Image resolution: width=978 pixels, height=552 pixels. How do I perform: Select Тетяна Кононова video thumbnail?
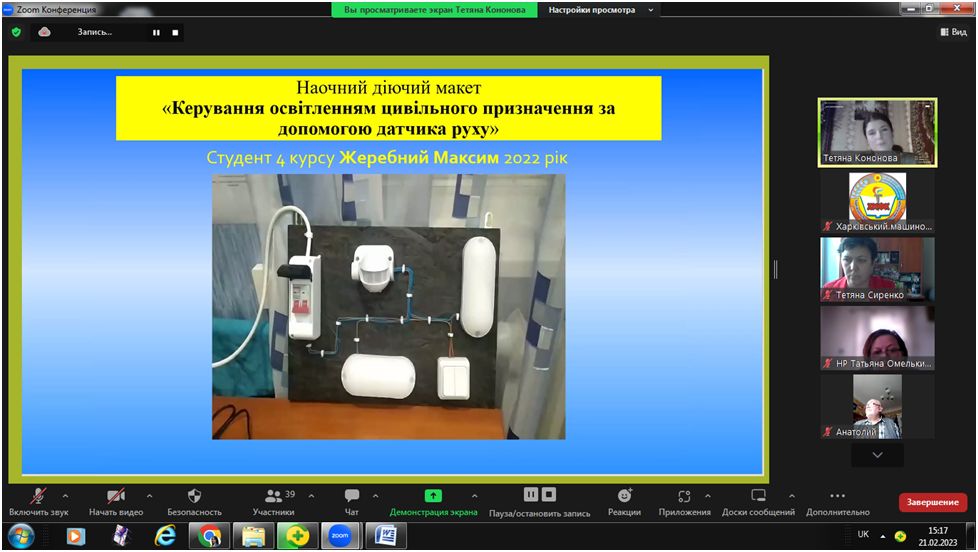[x=877, y=132]
